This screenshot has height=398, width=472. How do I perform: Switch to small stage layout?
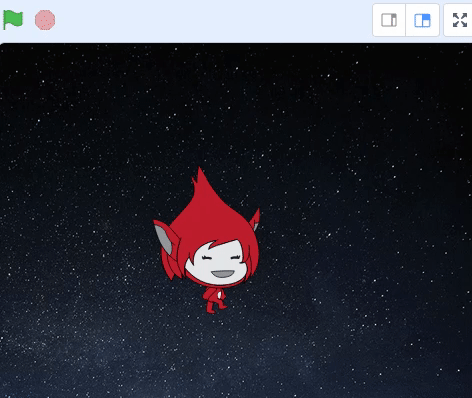[x=389, y=20]
